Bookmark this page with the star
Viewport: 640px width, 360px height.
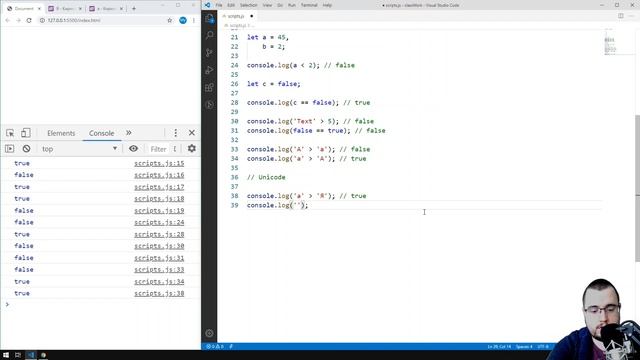[x=170, y=20]
